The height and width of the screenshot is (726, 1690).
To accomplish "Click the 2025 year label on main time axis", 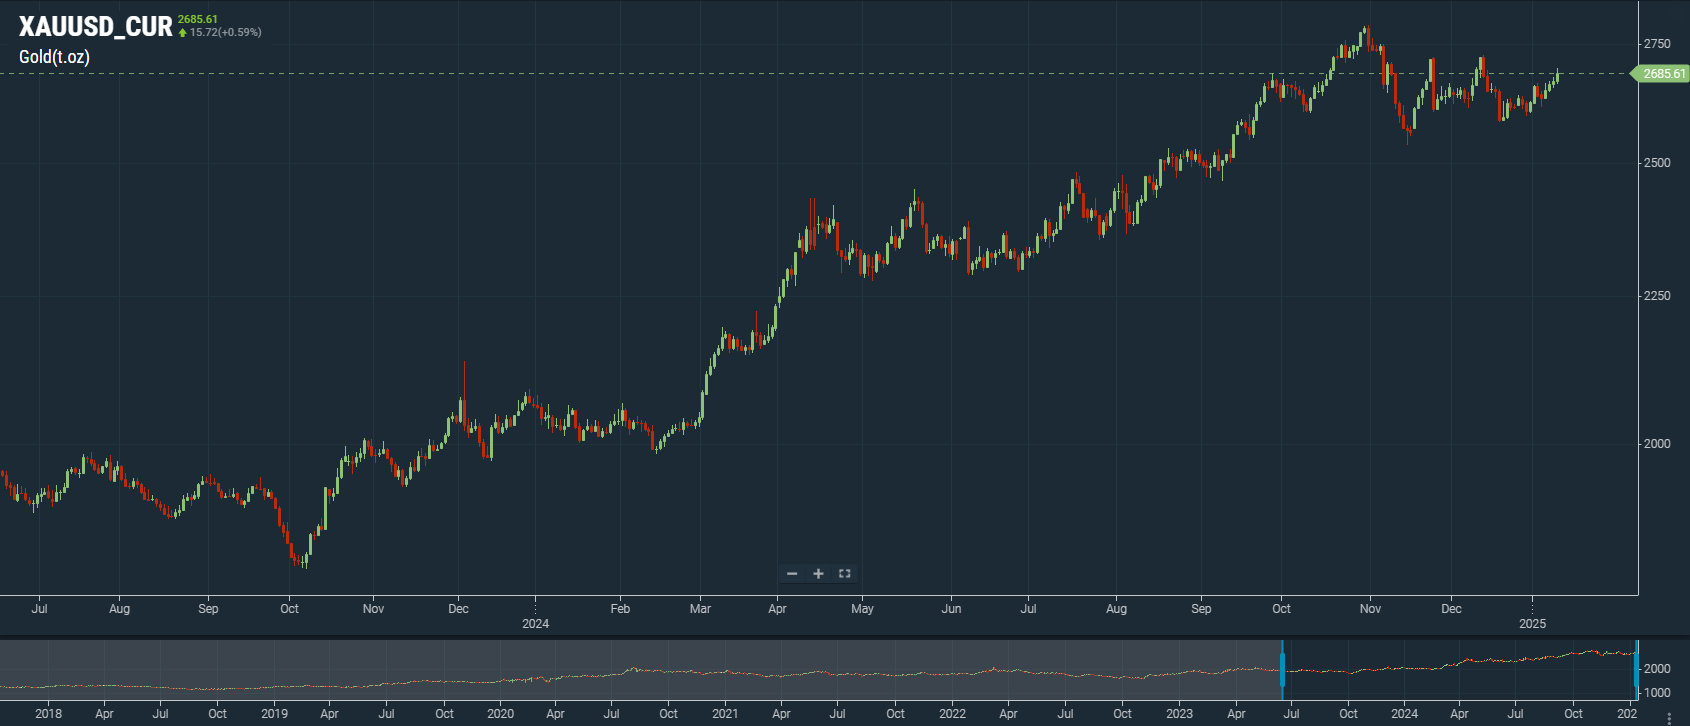I will click(1532, 624).
